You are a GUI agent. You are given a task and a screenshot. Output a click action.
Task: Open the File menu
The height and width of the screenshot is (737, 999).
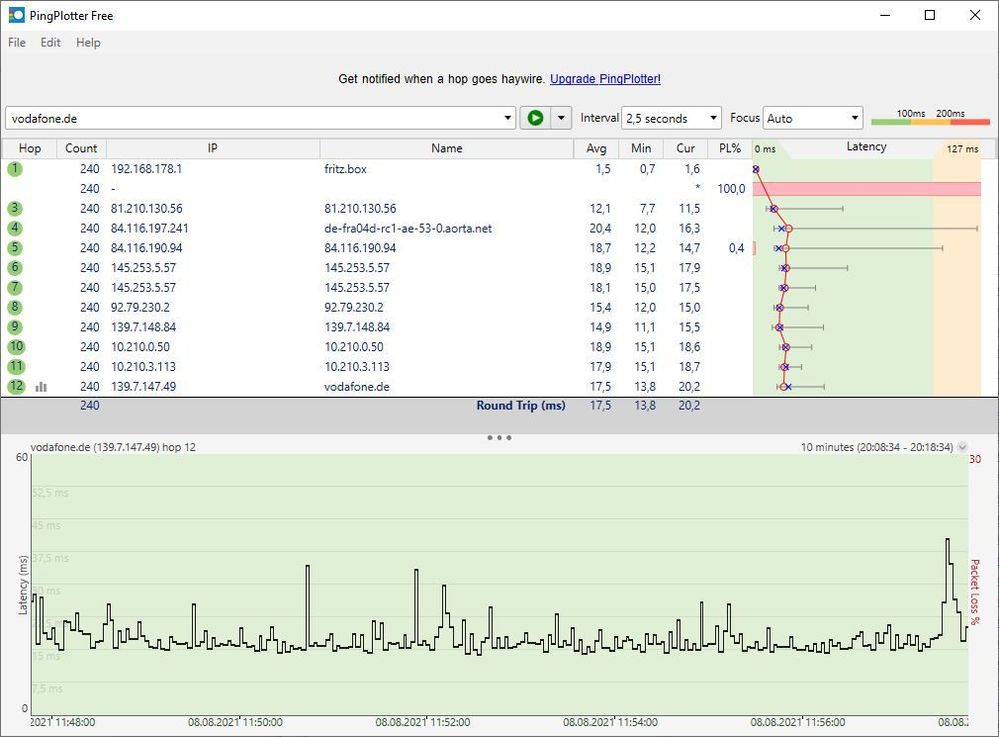tap(17, 43)
